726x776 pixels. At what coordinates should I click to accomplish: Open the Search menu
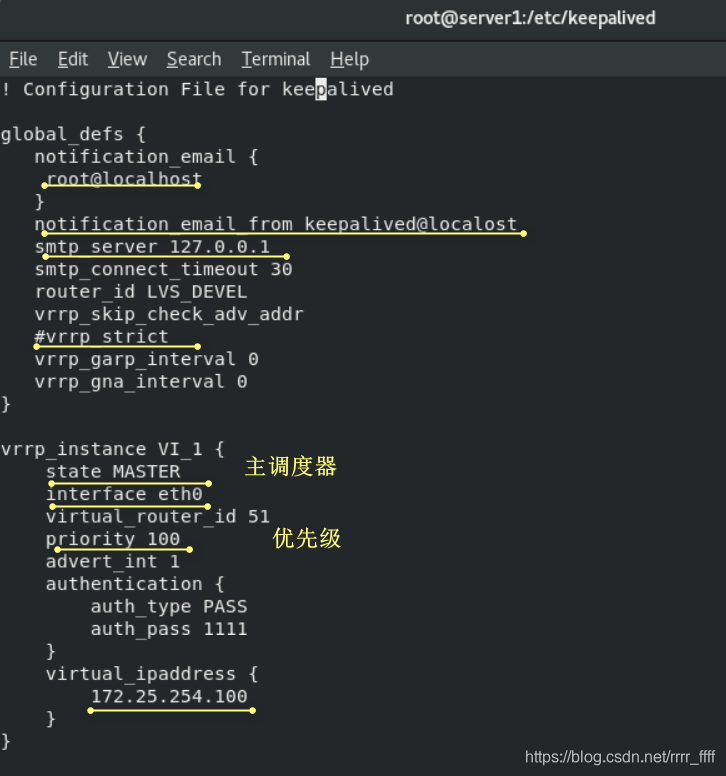[x=194, y=59]
